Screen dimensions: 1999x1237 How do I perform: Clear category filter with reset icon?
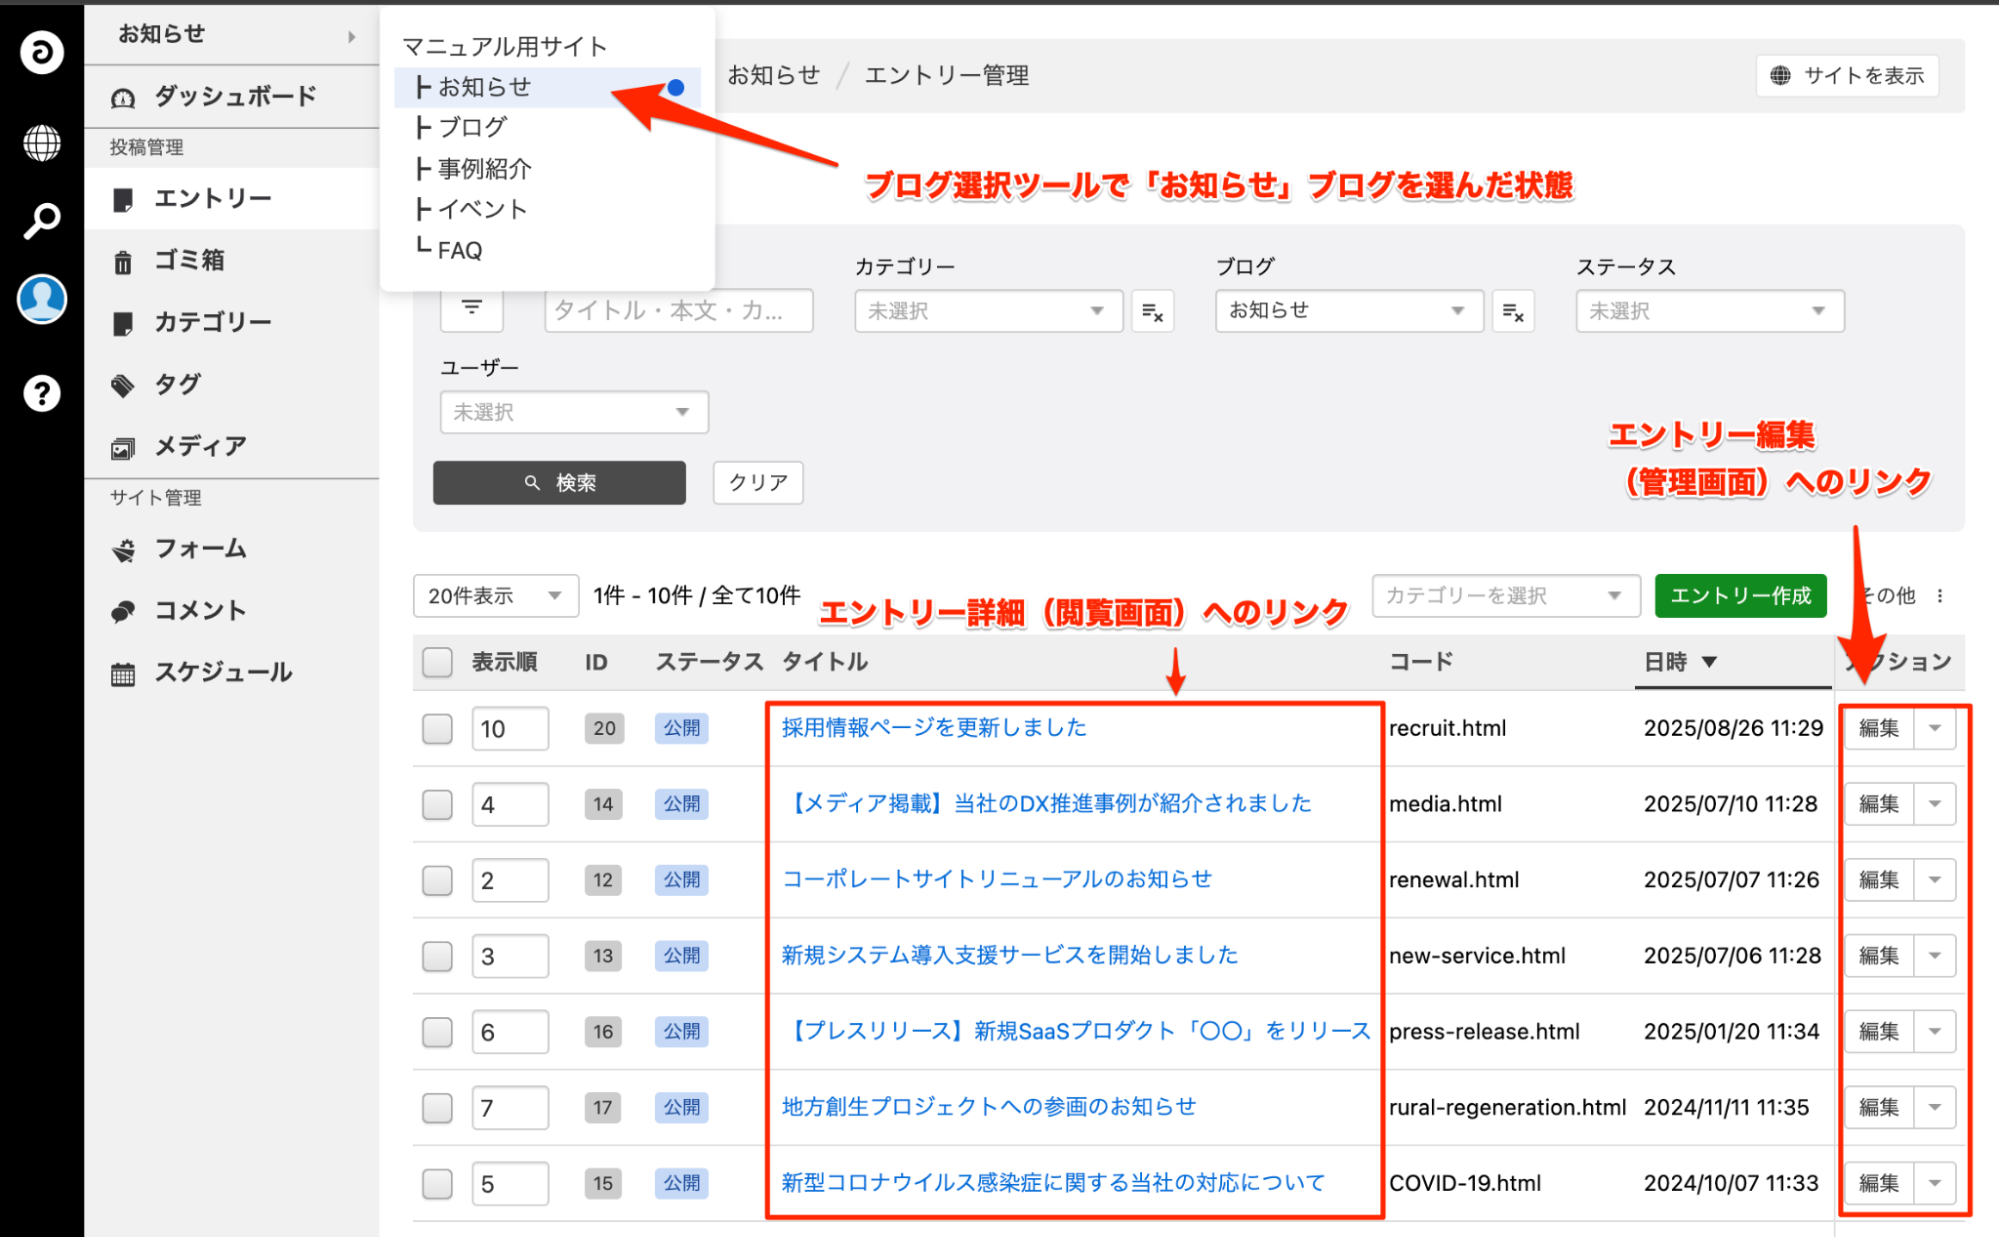pyautogui.click(x=1152, y=312)
